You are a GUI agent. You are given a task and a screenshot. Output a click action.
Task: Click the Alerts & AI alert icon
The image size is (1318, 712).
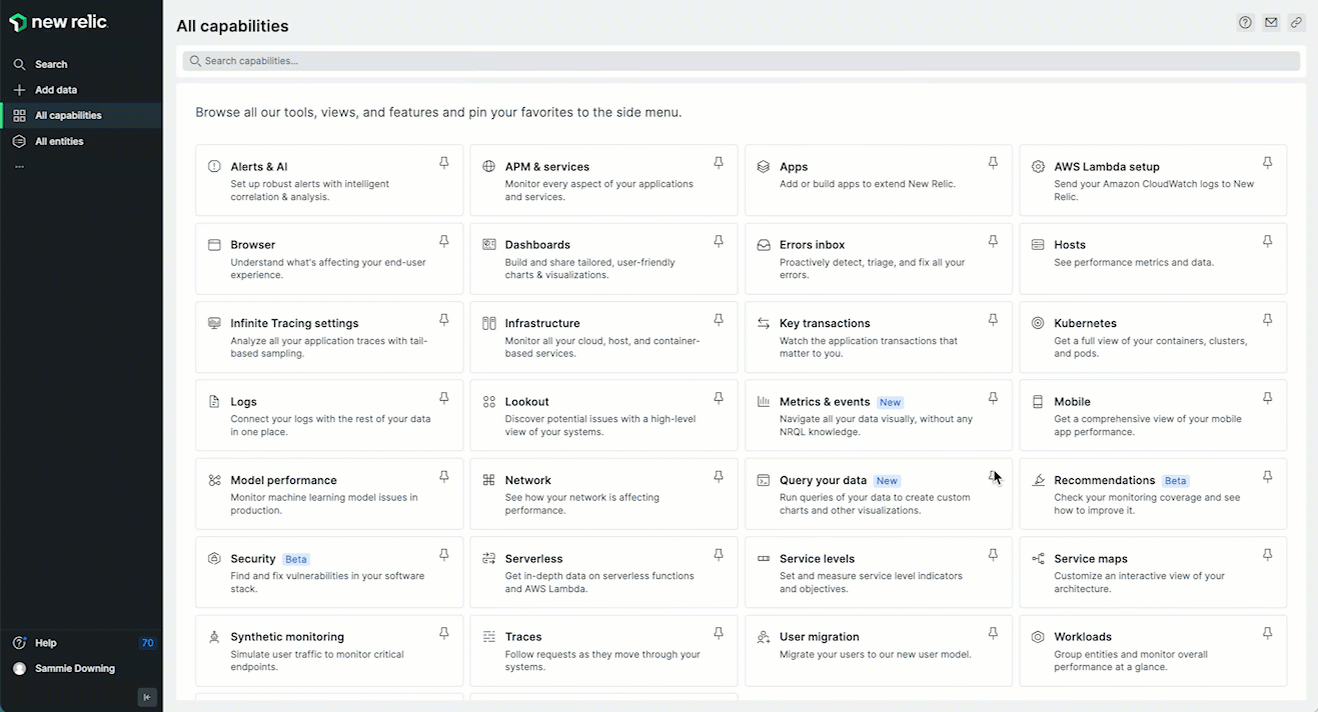click(214, 166)
